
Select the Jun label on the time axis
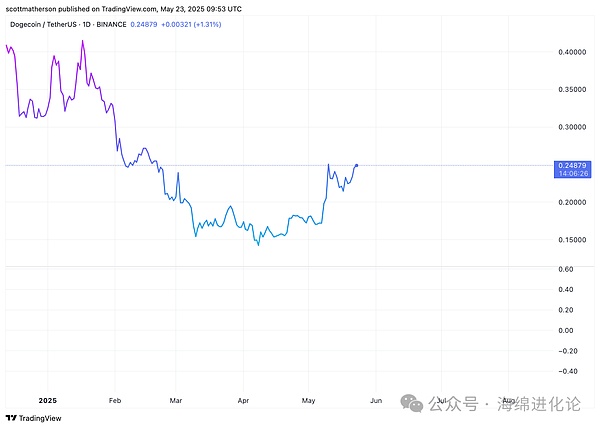pos(375,400)
